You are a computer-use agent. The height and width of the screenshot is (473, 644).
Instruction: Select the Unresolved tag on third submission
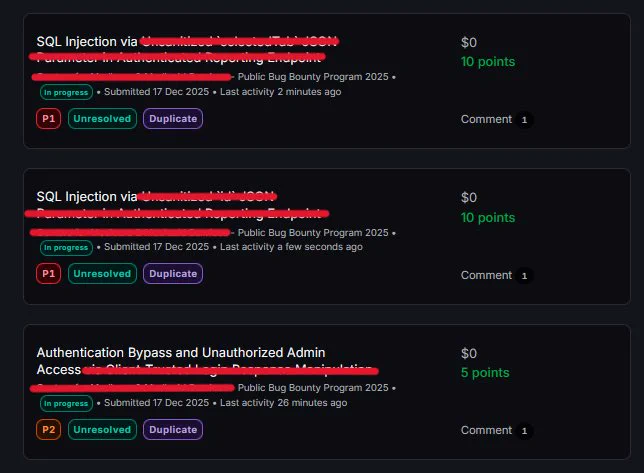pyautogui.click(x=102, y=429)
